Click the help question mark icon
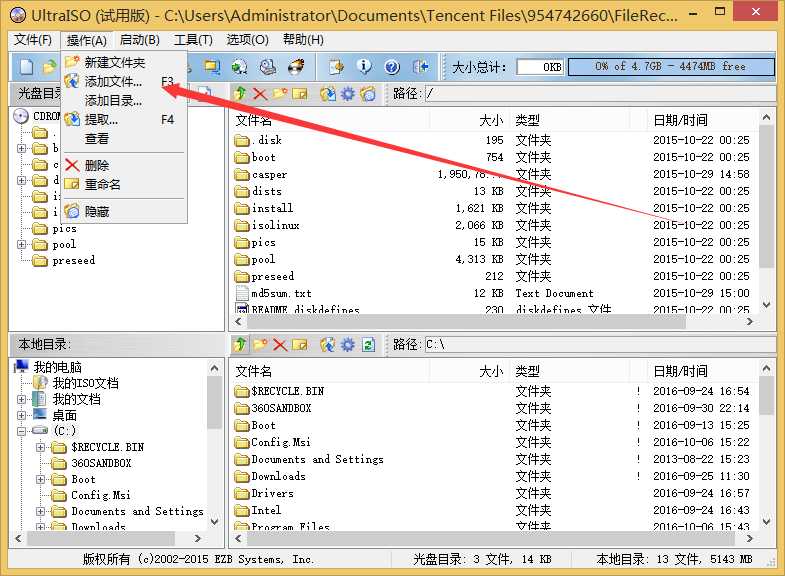785x576 pixels. 392,67
